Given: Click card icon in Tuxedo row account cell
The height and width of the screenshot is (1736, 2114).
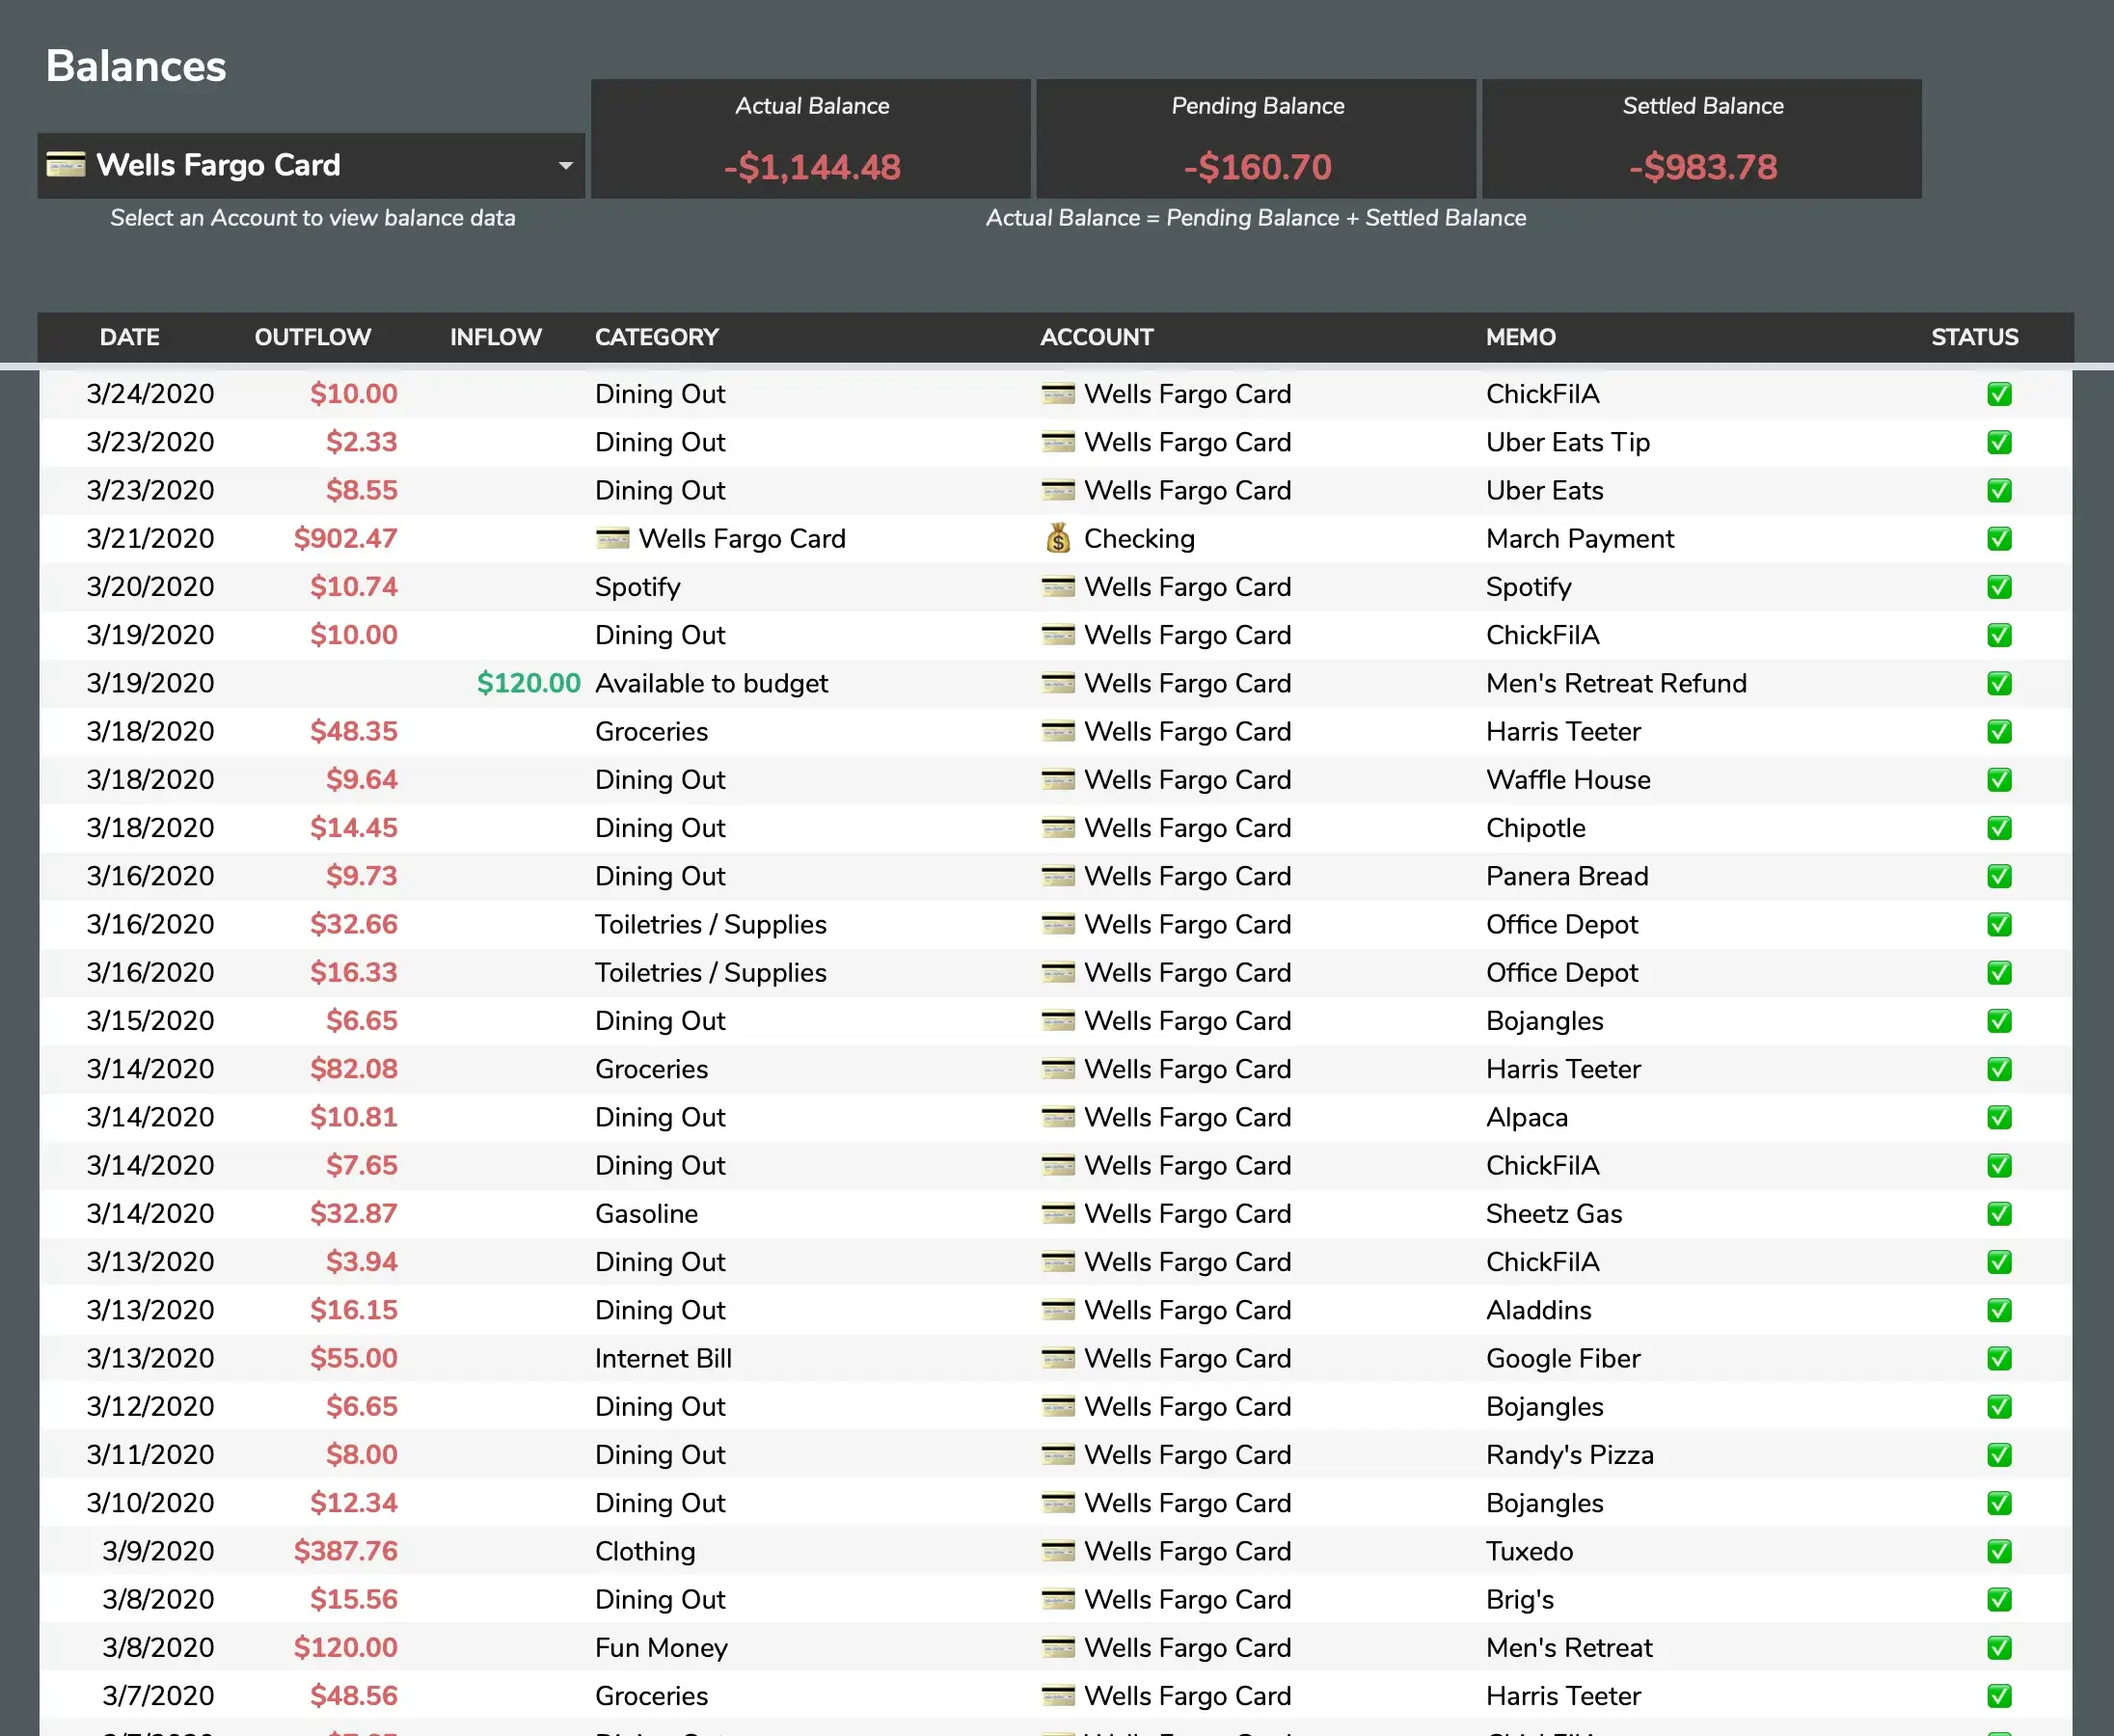Looking at the screenshot, I should [x=1058, y=1551].
